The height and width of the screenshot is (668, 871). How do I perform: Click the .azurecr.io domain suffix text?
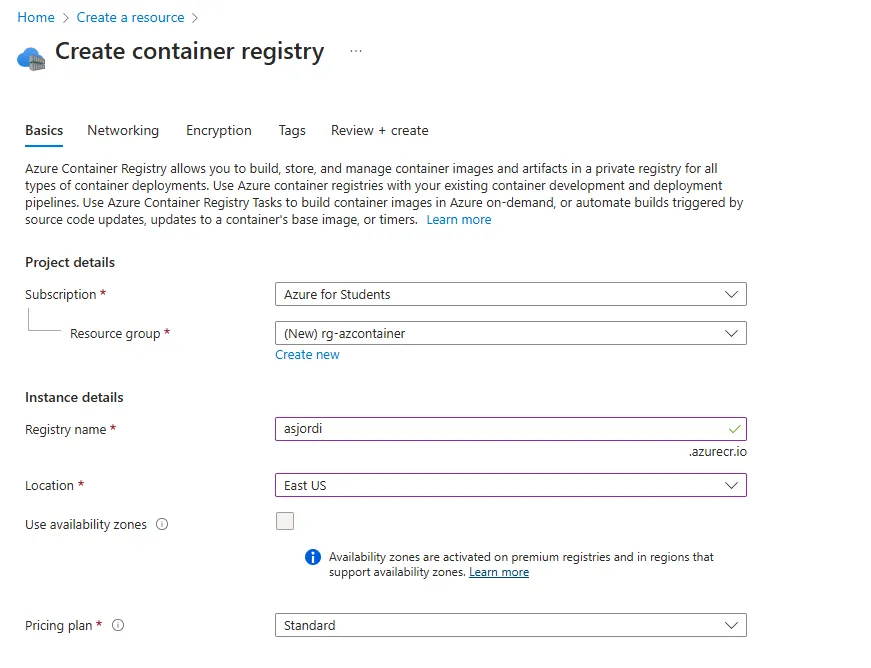coord(718,452)
